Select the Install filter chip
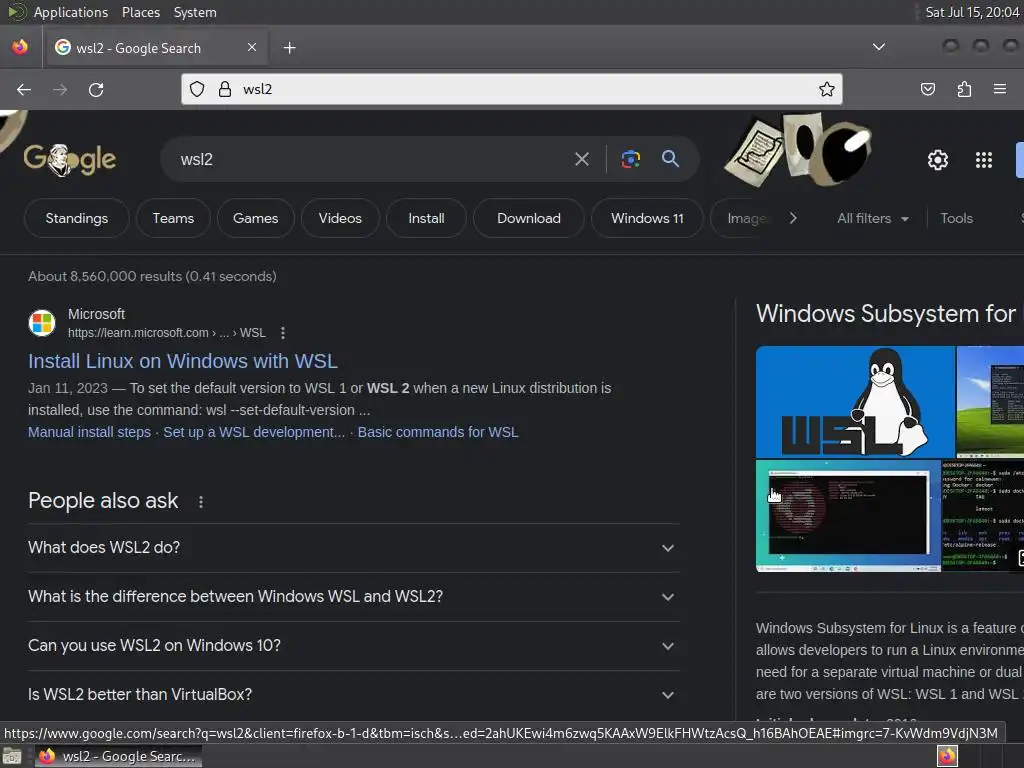The image size is (1024, 768). click(426, 218)
